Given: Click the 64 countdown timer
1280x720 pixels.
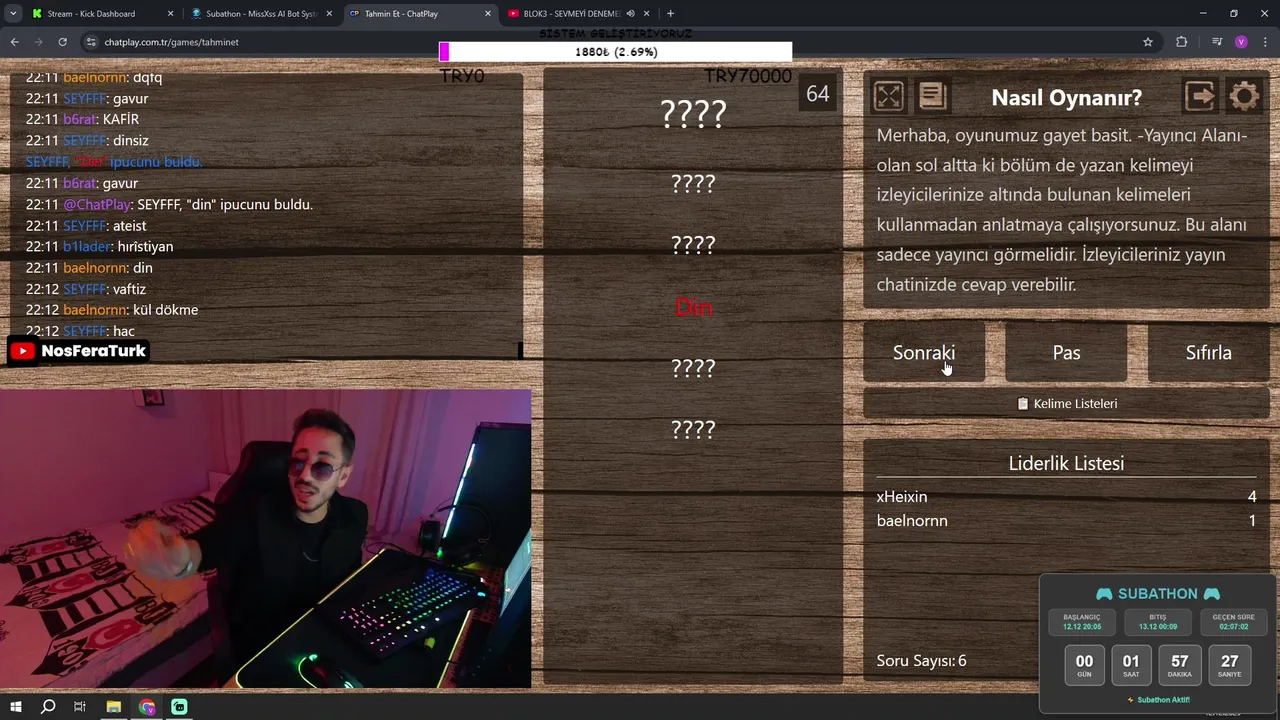Looking at the screenshot, I should (817, 94).
